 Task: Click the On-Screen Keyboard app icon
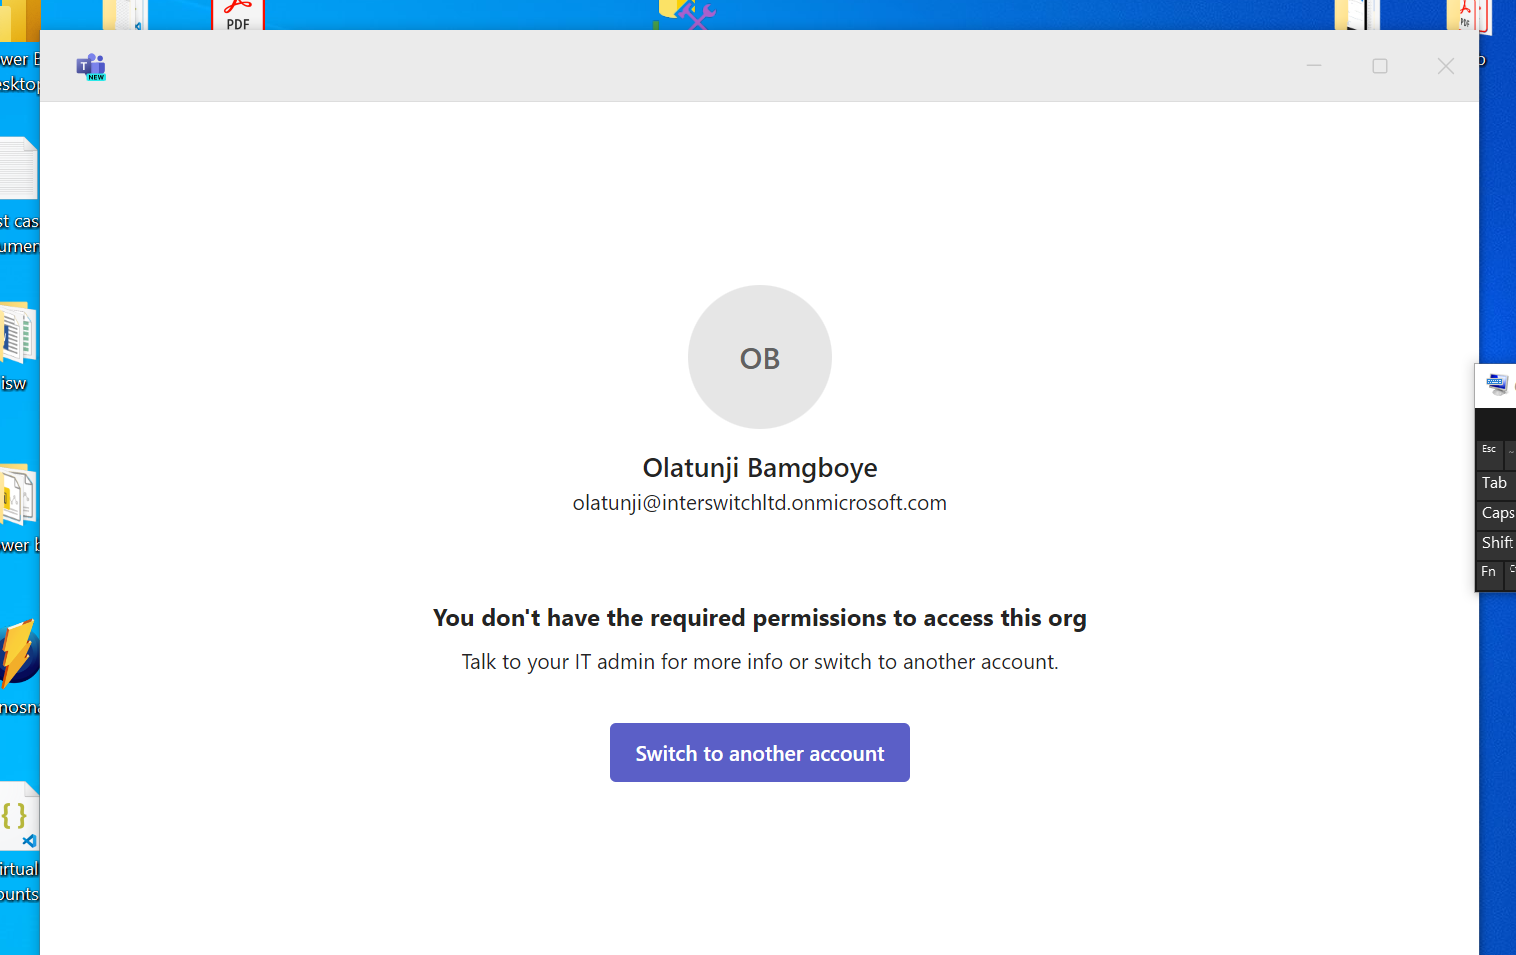(1497, 384)
